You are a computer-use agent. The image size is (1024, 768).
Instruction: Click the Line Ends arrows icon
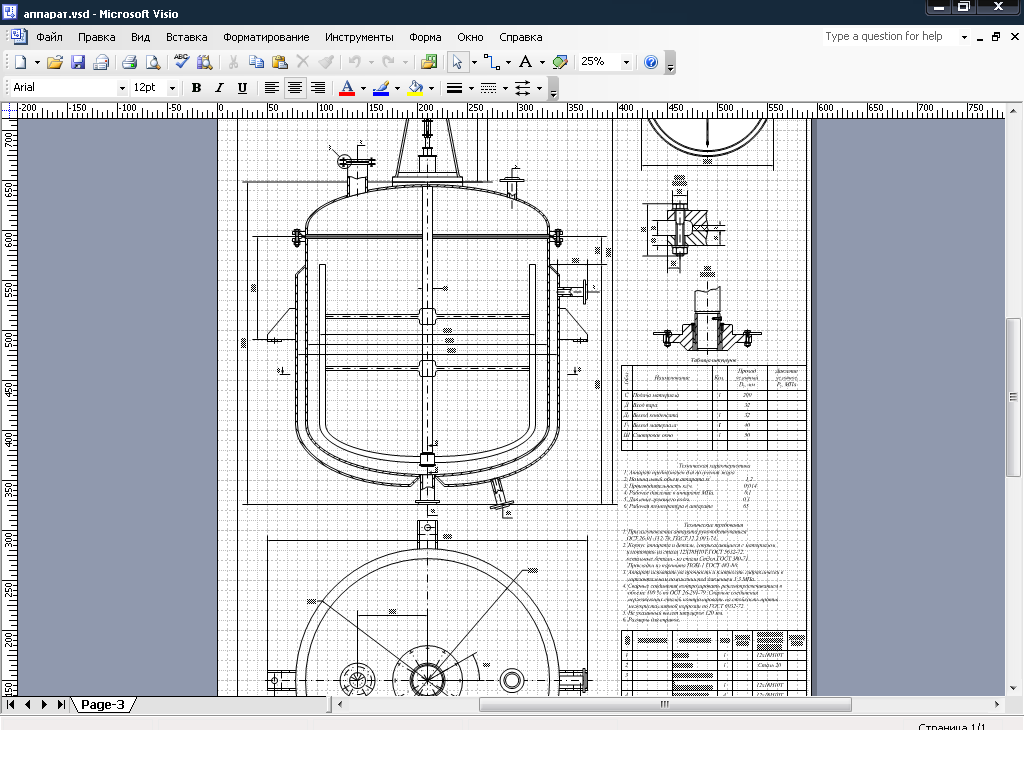coord(522,88)
